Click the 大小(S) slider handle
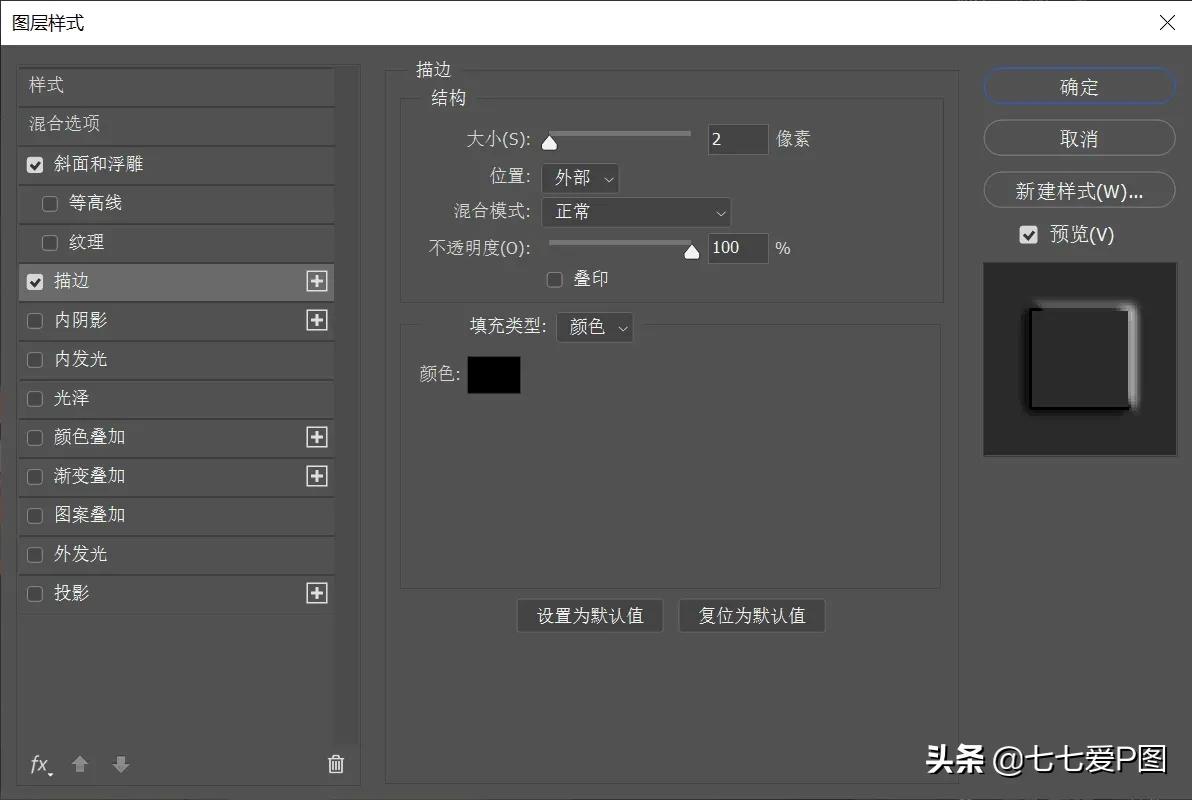The height and width of the screenshot is (800, 1192). [x=550, y=142]
